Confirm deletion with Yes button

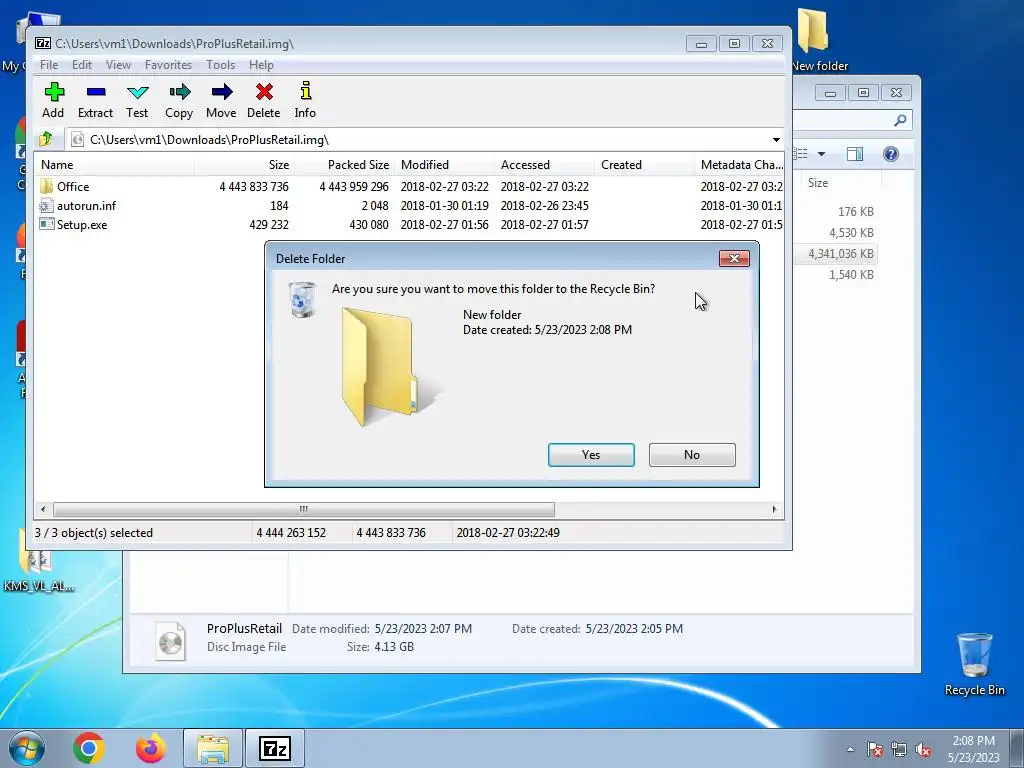(591, 455)
